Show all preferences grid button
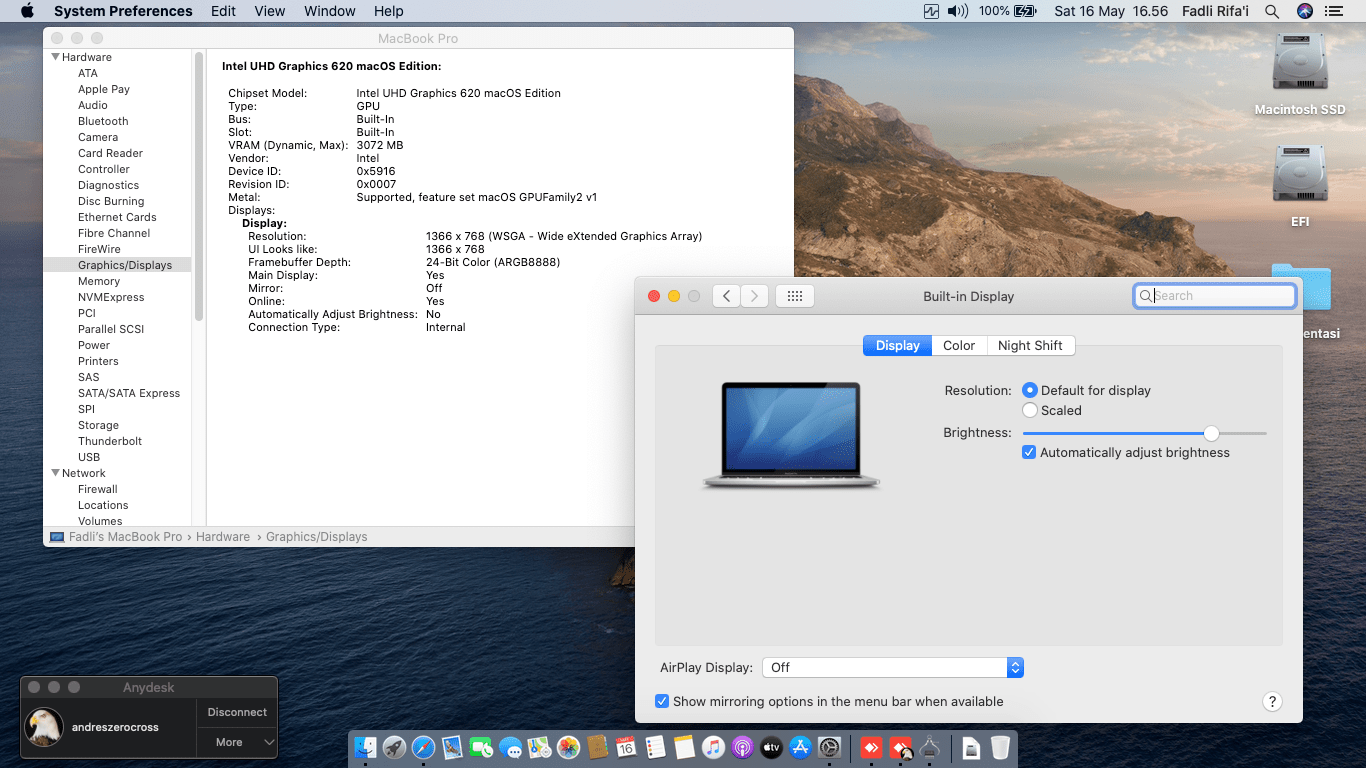1366x768 pixels. point(795,296)
